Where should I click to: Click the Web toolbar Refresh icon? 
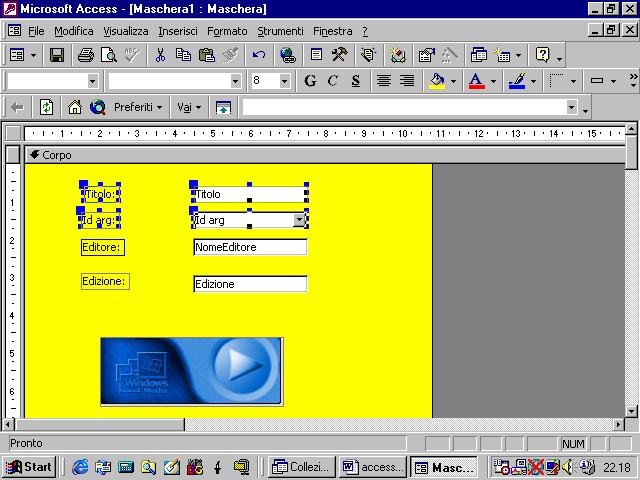click(x=46, y=107)
